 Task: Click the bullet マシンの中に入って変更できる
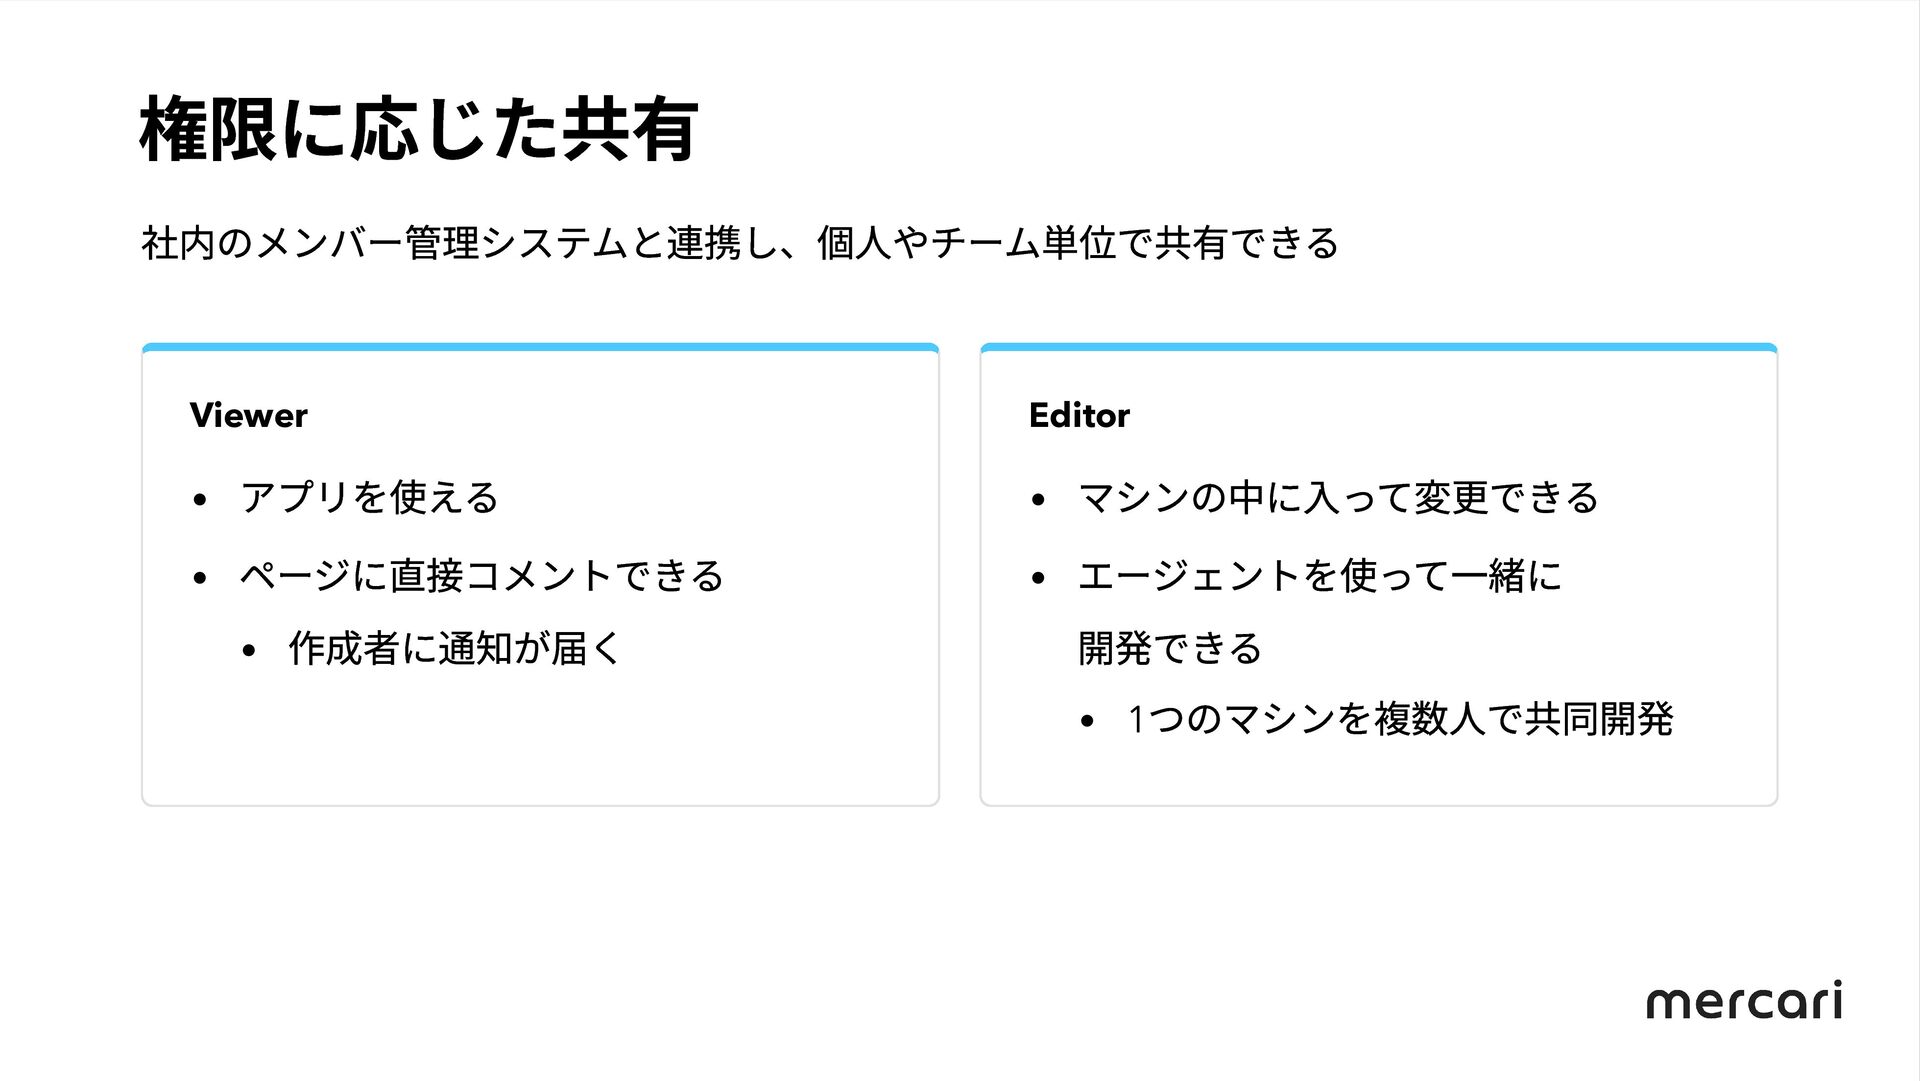coord(1339,497)
